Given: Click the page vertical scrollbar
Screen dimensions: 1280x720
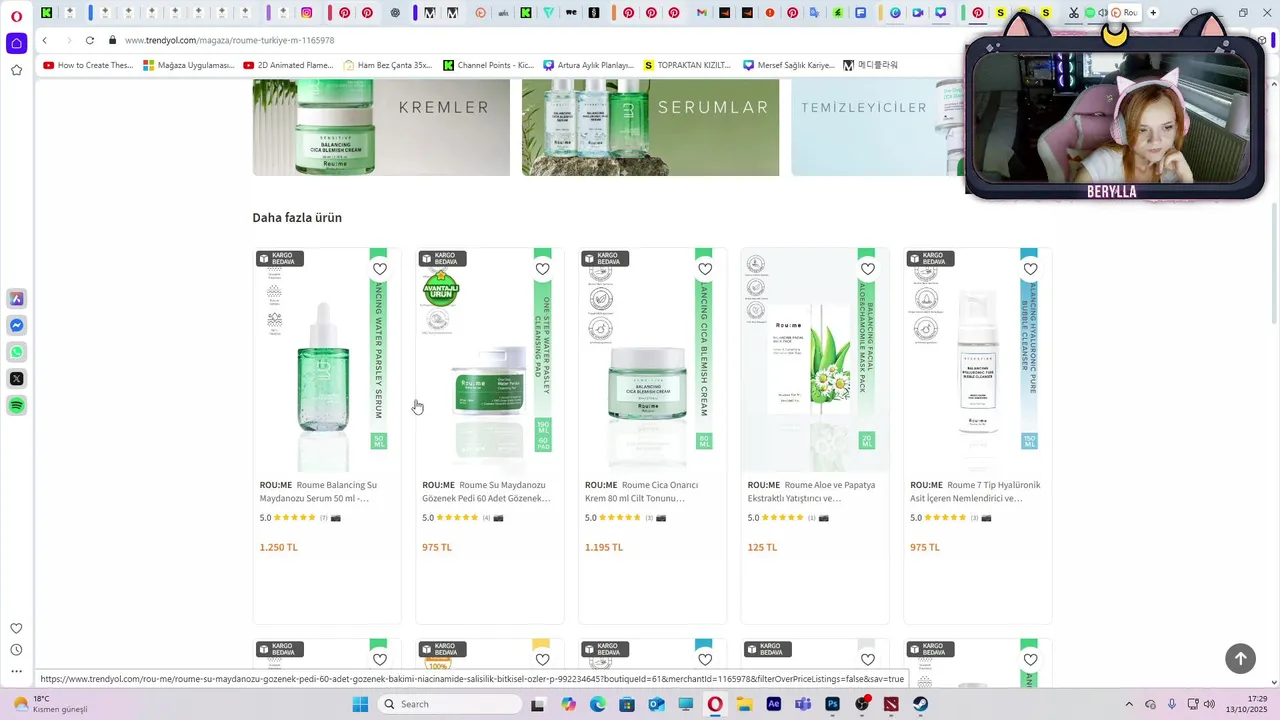Looking at the screenshot, I should point(1273,265).
